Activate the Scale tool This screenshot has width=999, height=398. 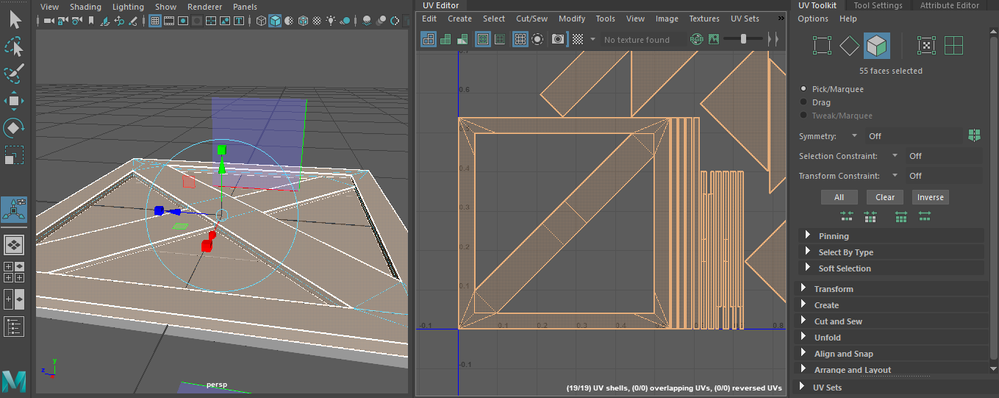[14, 155]
